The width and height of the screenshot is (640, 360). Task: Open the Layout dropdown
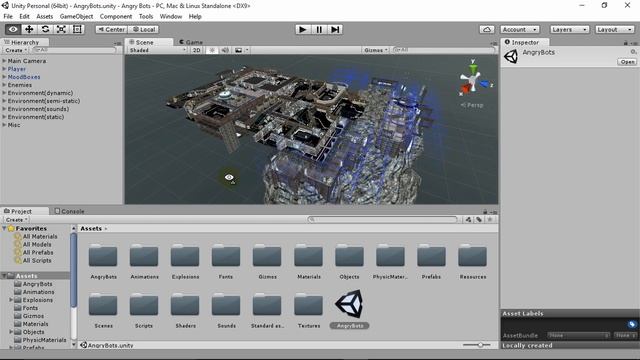click(614, 29)
